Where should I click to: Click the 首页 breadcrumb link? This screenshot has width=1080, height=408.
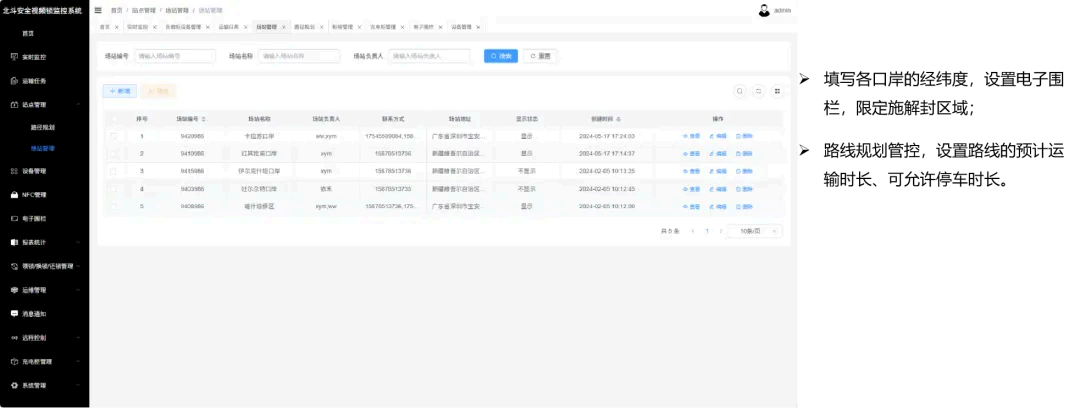tap(116, 10)
